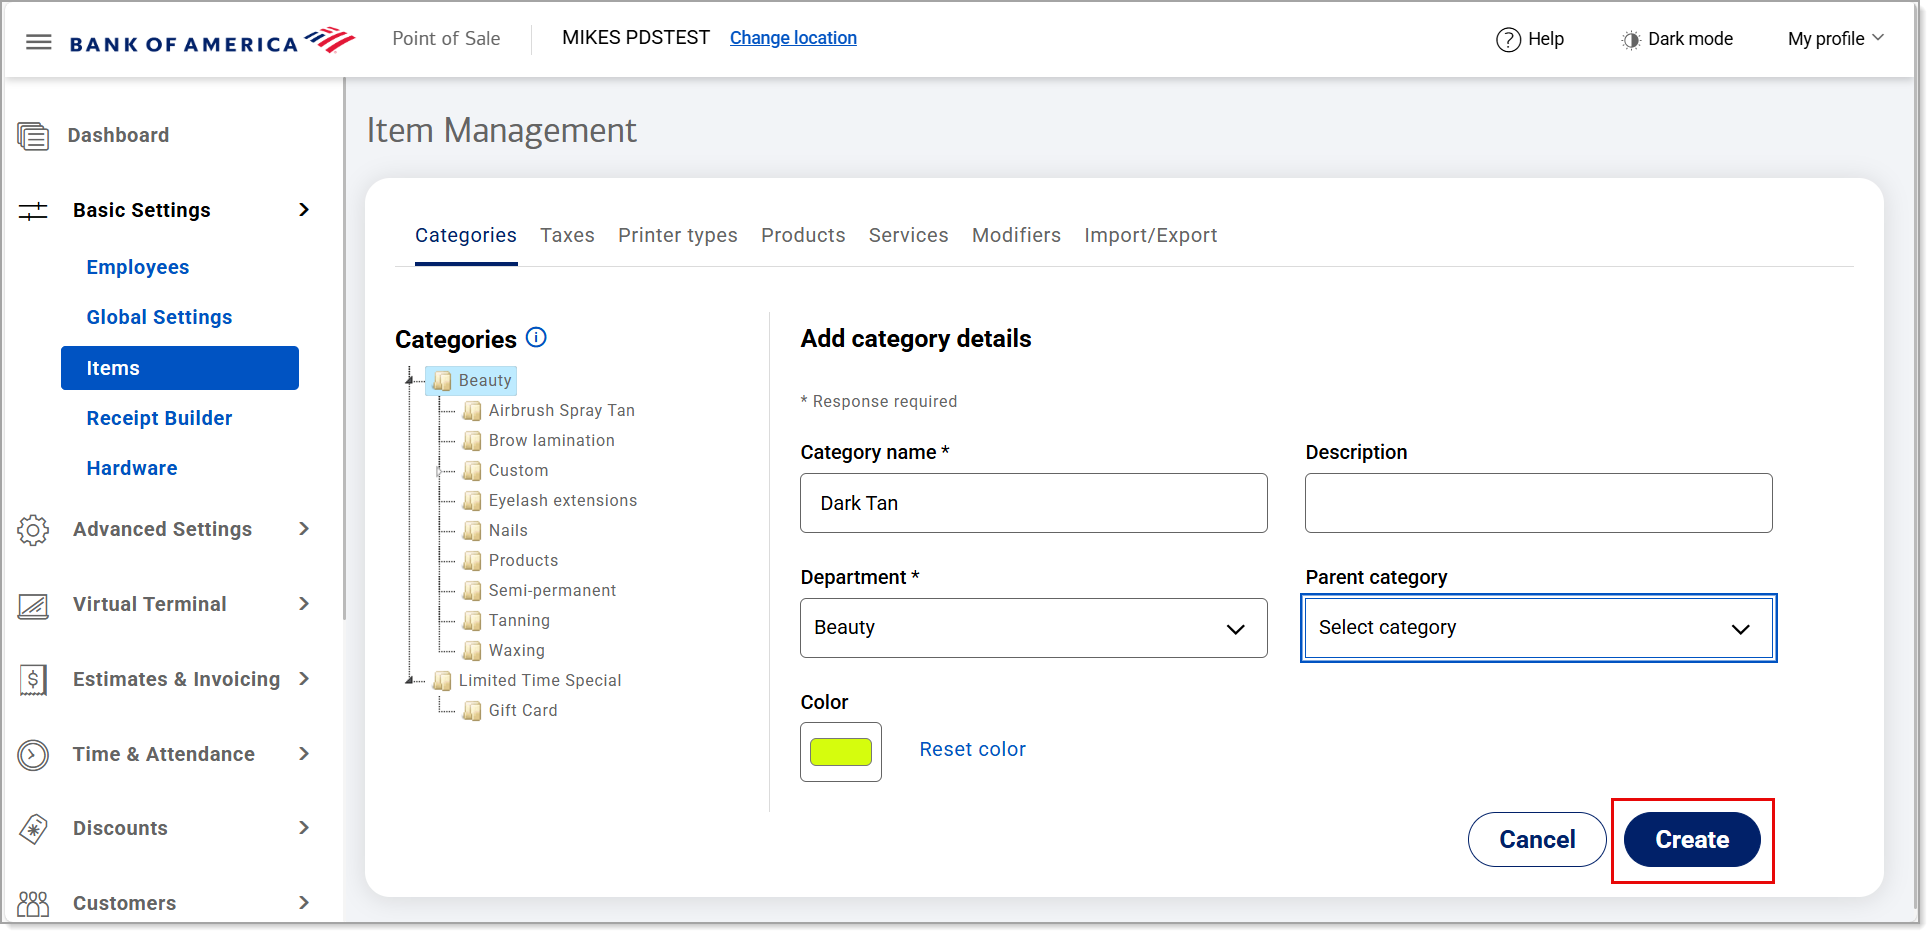The width and height of the screenshot is (1932, 936).
Task: Click the Category name input field
Action: point(1034,503)
